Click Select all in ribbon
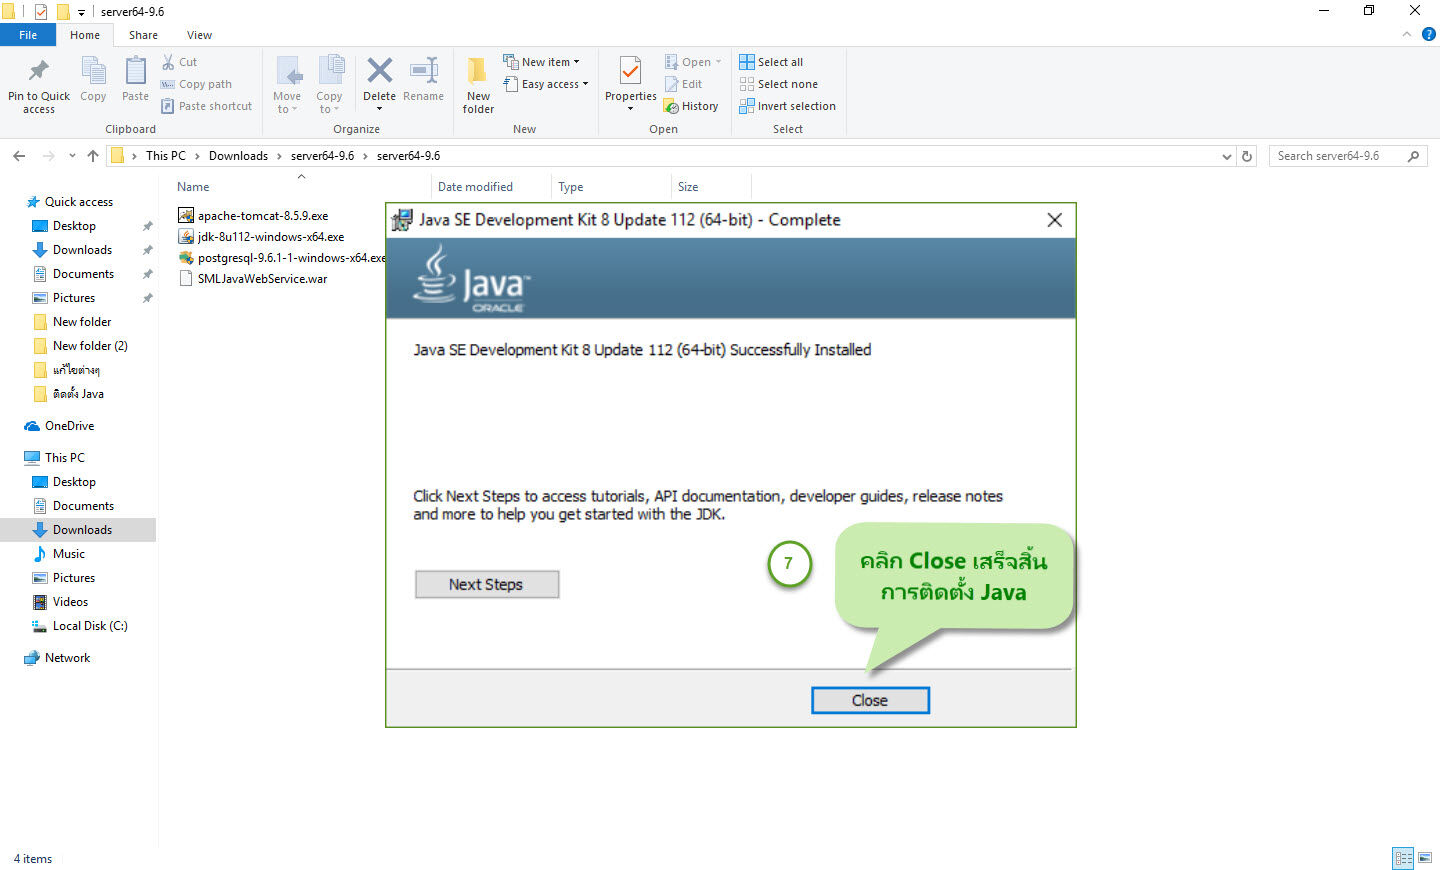The image size is (1440, 870). (771, 62)
